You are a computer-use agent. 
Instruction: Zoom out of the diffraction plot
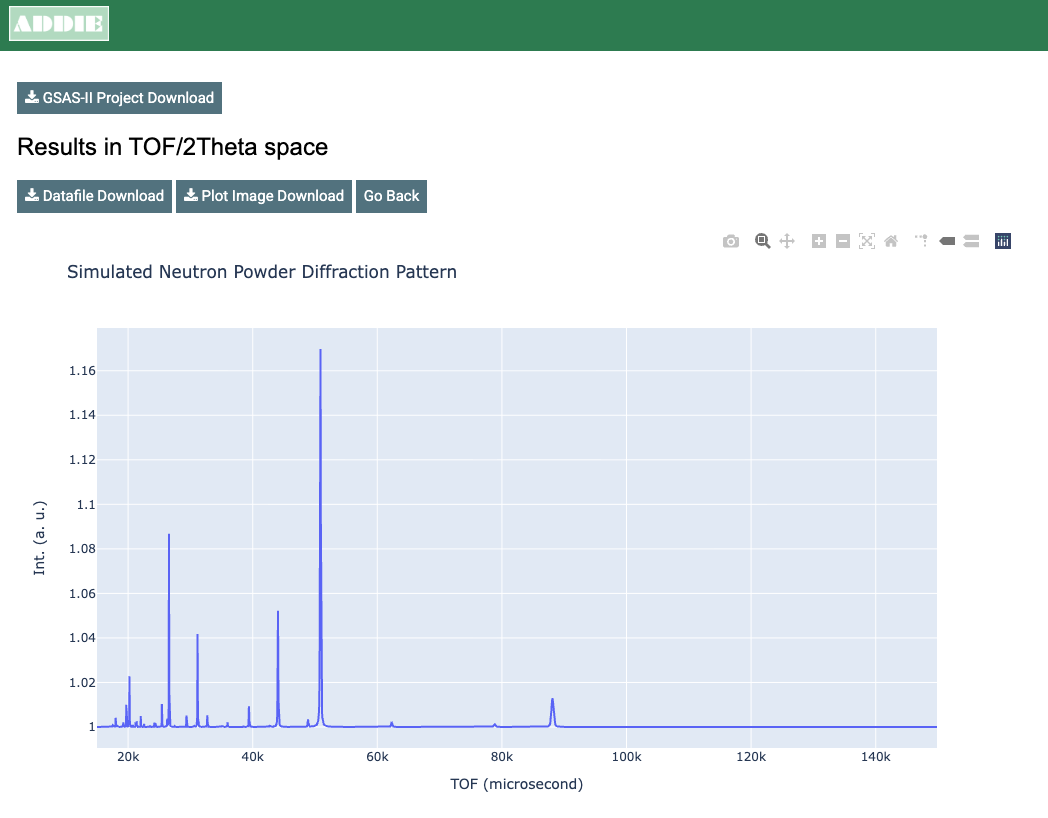pyautogui.click(x=843, y=241)
